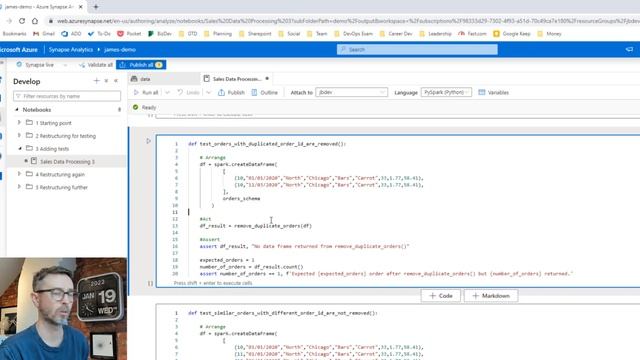The image size is (640, 360).
Task: Add a new Develop resource with plus icon
Action: click(96, 81)
